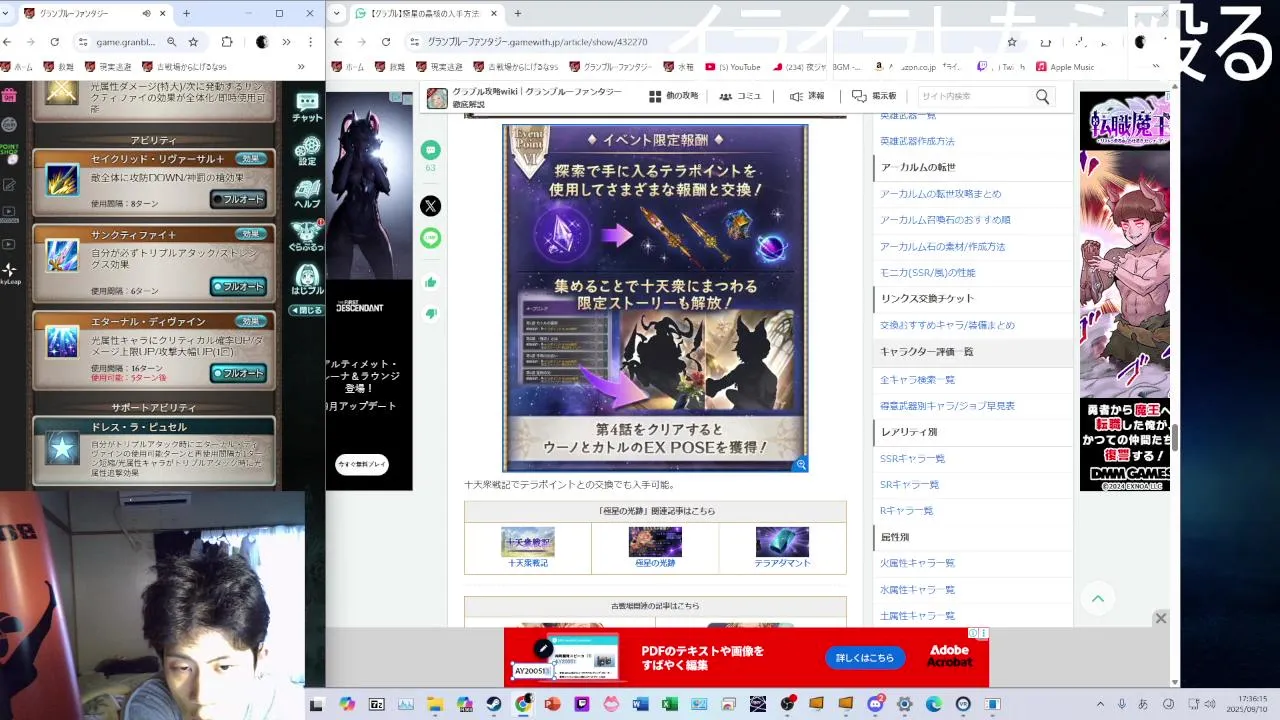
Task: Close the Adobe Acrobat banner ad
Action: [x=1160, y=618]
